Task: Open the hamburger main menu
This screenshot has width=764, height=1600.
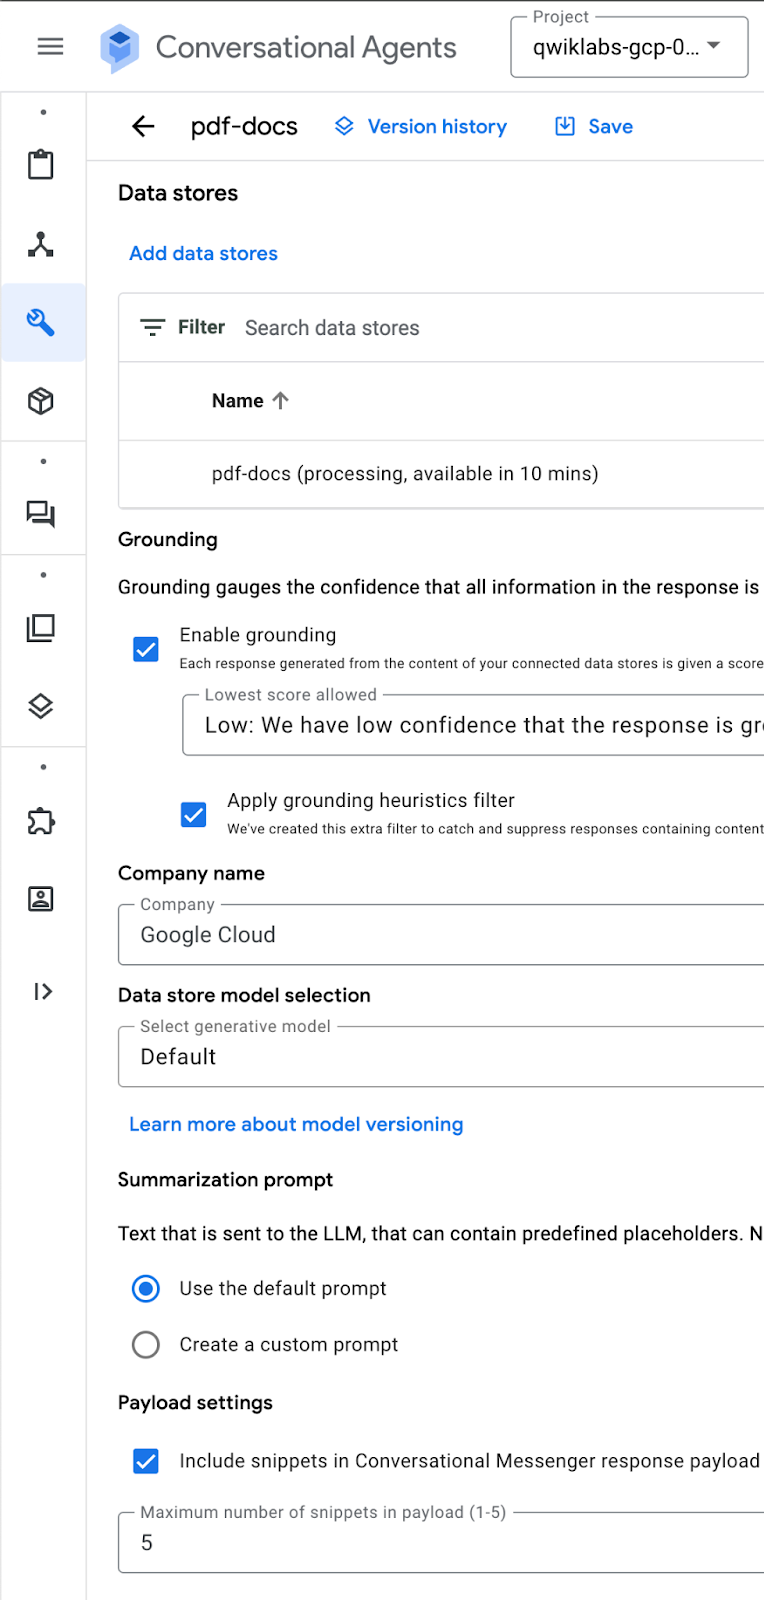Action: (50, 47)
